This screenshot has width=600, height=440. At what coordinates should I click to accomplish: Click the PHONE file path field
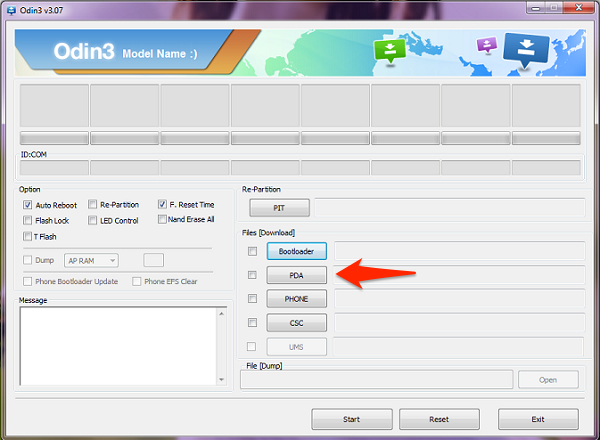coord(460,299)
